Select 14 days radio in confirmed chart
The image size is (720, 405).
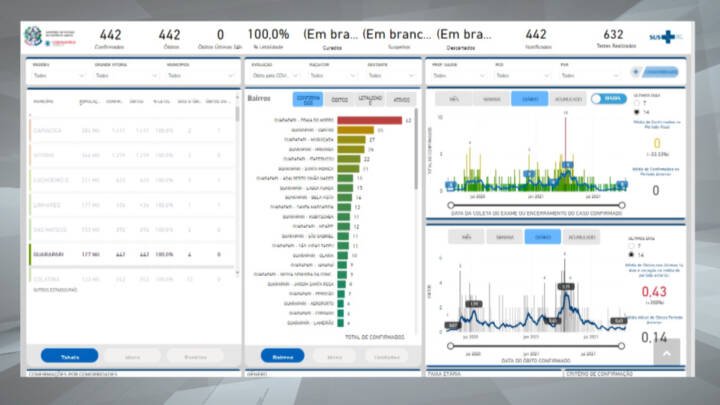pyautogui.click(x=636, y=112)
